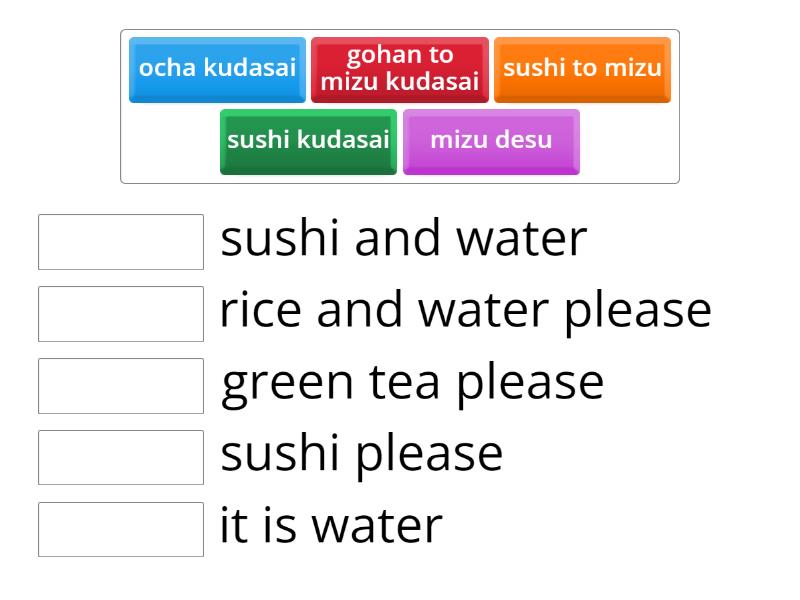
Task: Click the phrase 'green tea please'
Action: pyautogui.click(x=412, y=382)
